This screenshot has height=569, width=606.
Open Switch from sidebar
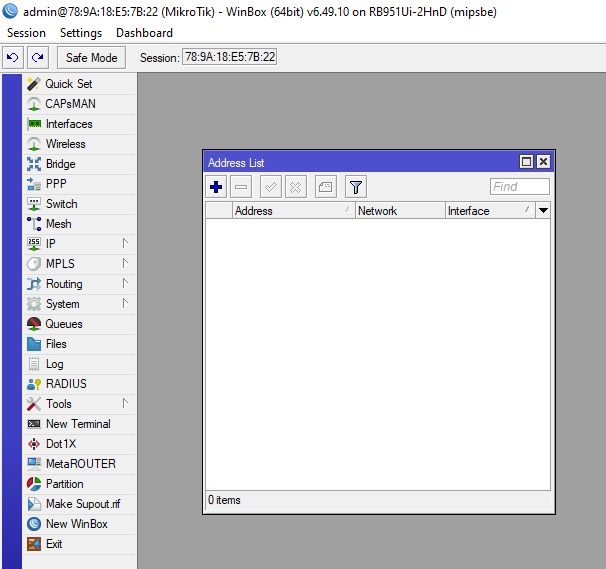80,204
